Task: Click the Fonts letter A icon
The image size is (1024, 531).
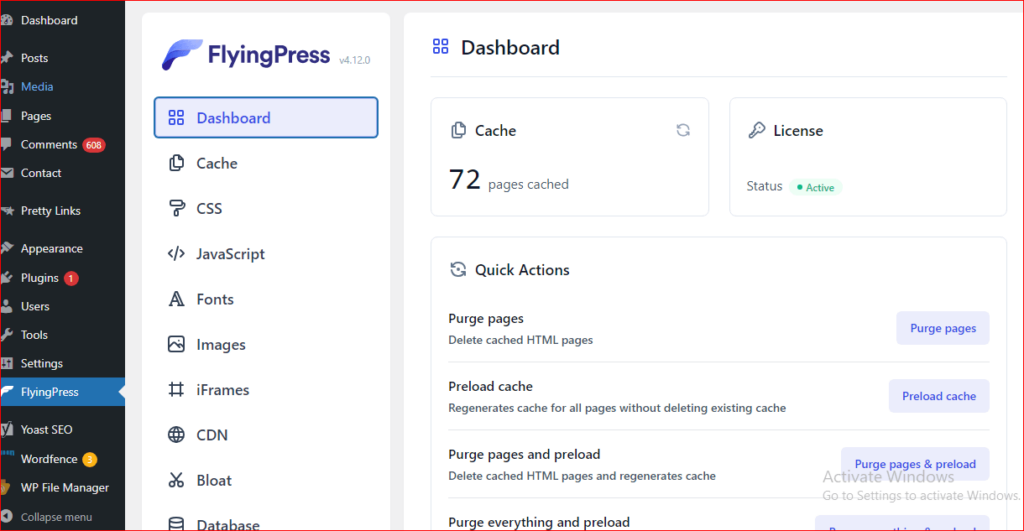Action: 176,298
